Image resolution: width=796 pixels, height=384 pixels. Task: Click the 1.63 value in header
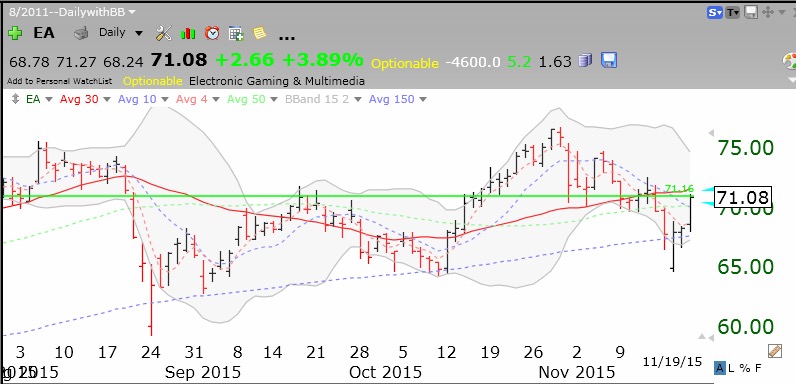point(555,62)
